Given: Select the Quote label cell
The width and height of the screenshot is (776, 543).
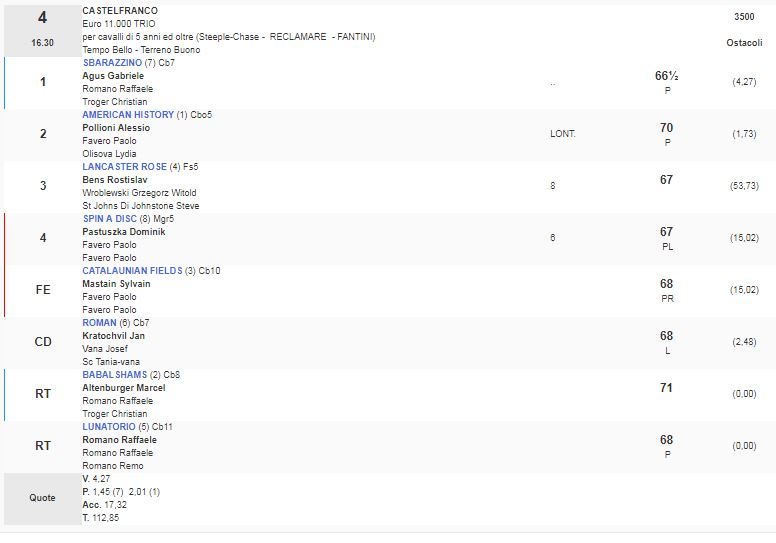Looking at the screenshot, I should [42, 497].
